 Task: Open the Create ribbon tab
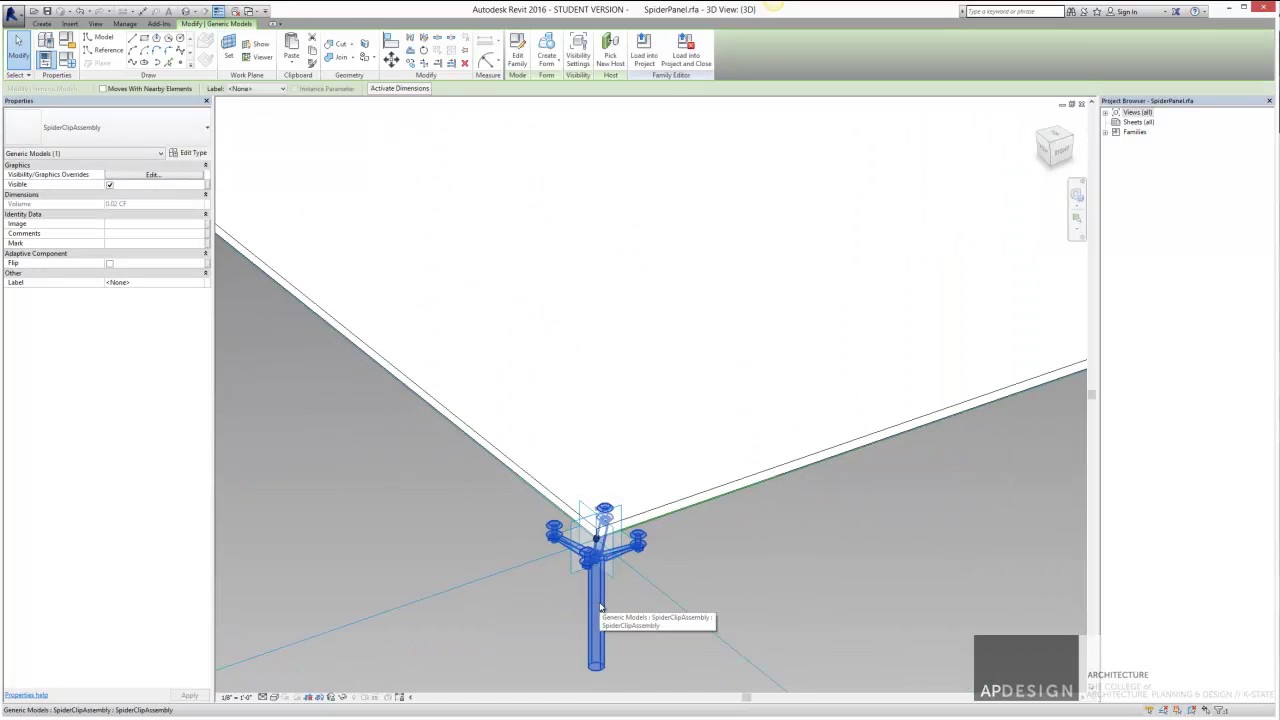tap(41, 24)
